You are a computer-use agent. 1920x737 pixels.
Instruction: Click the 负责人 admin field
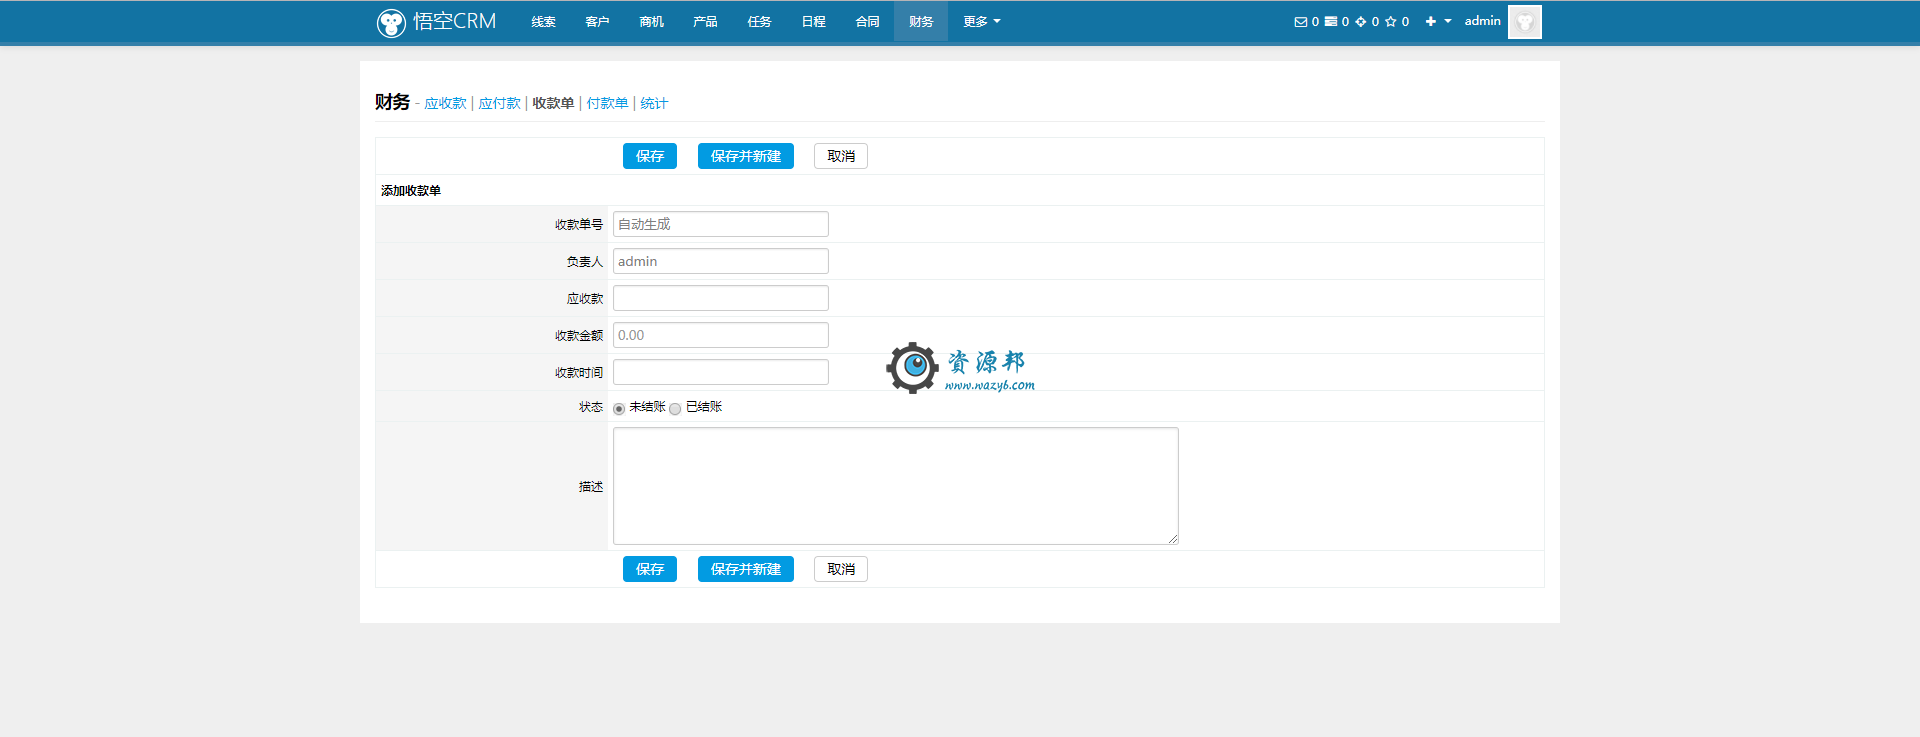click(x=721, y=261)
